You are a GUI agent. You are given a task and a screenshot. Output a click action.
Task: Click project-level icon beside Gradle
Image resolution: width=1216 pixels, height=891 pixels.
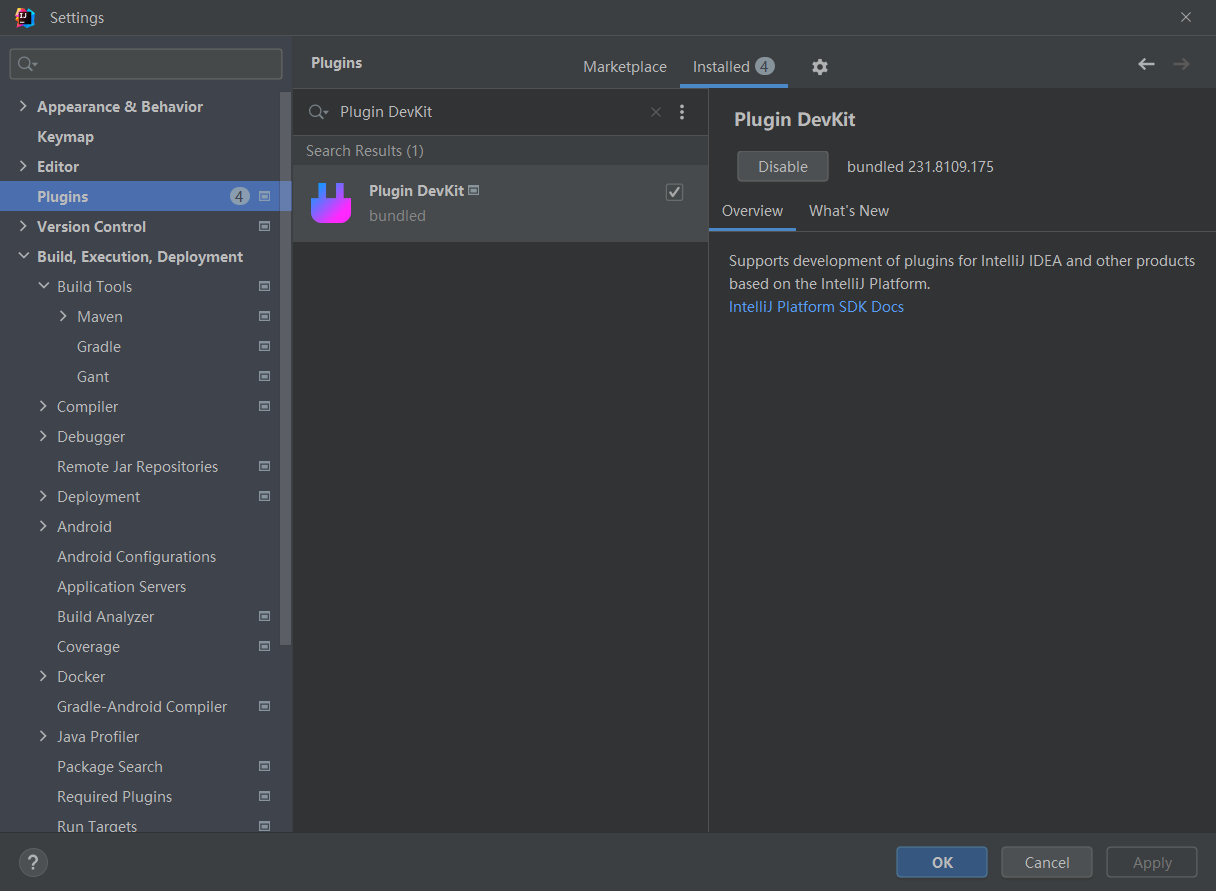coord(265,347)
